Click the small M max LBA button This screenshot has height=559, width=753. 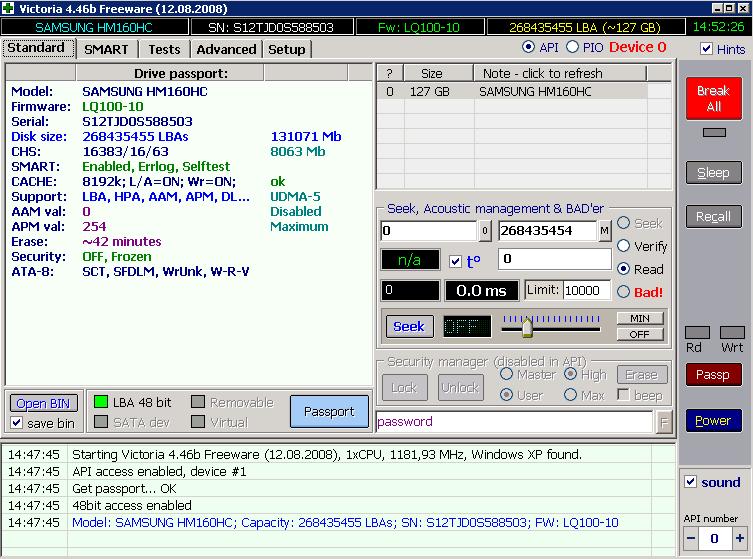click(604, 231)
